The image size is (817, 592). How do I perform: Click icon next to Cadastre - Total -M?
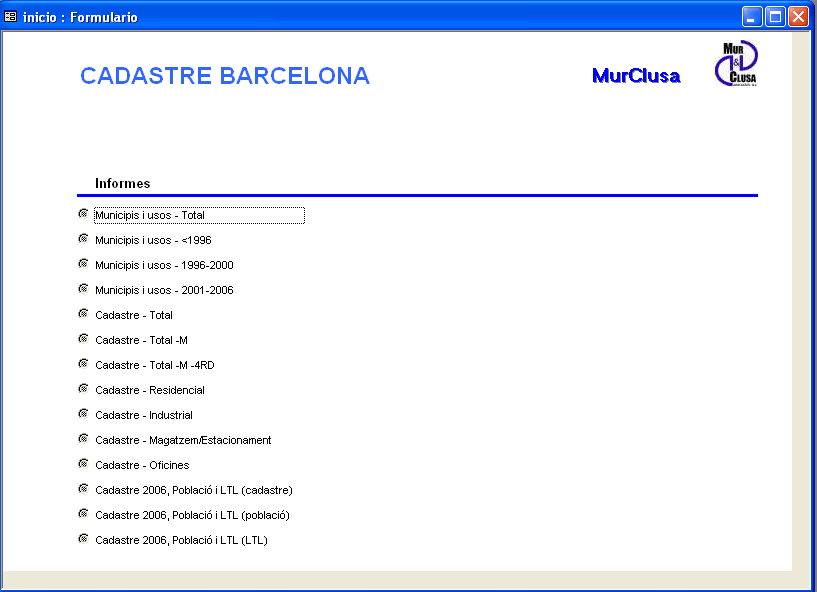pyautogui.click(x=83, y=339)
